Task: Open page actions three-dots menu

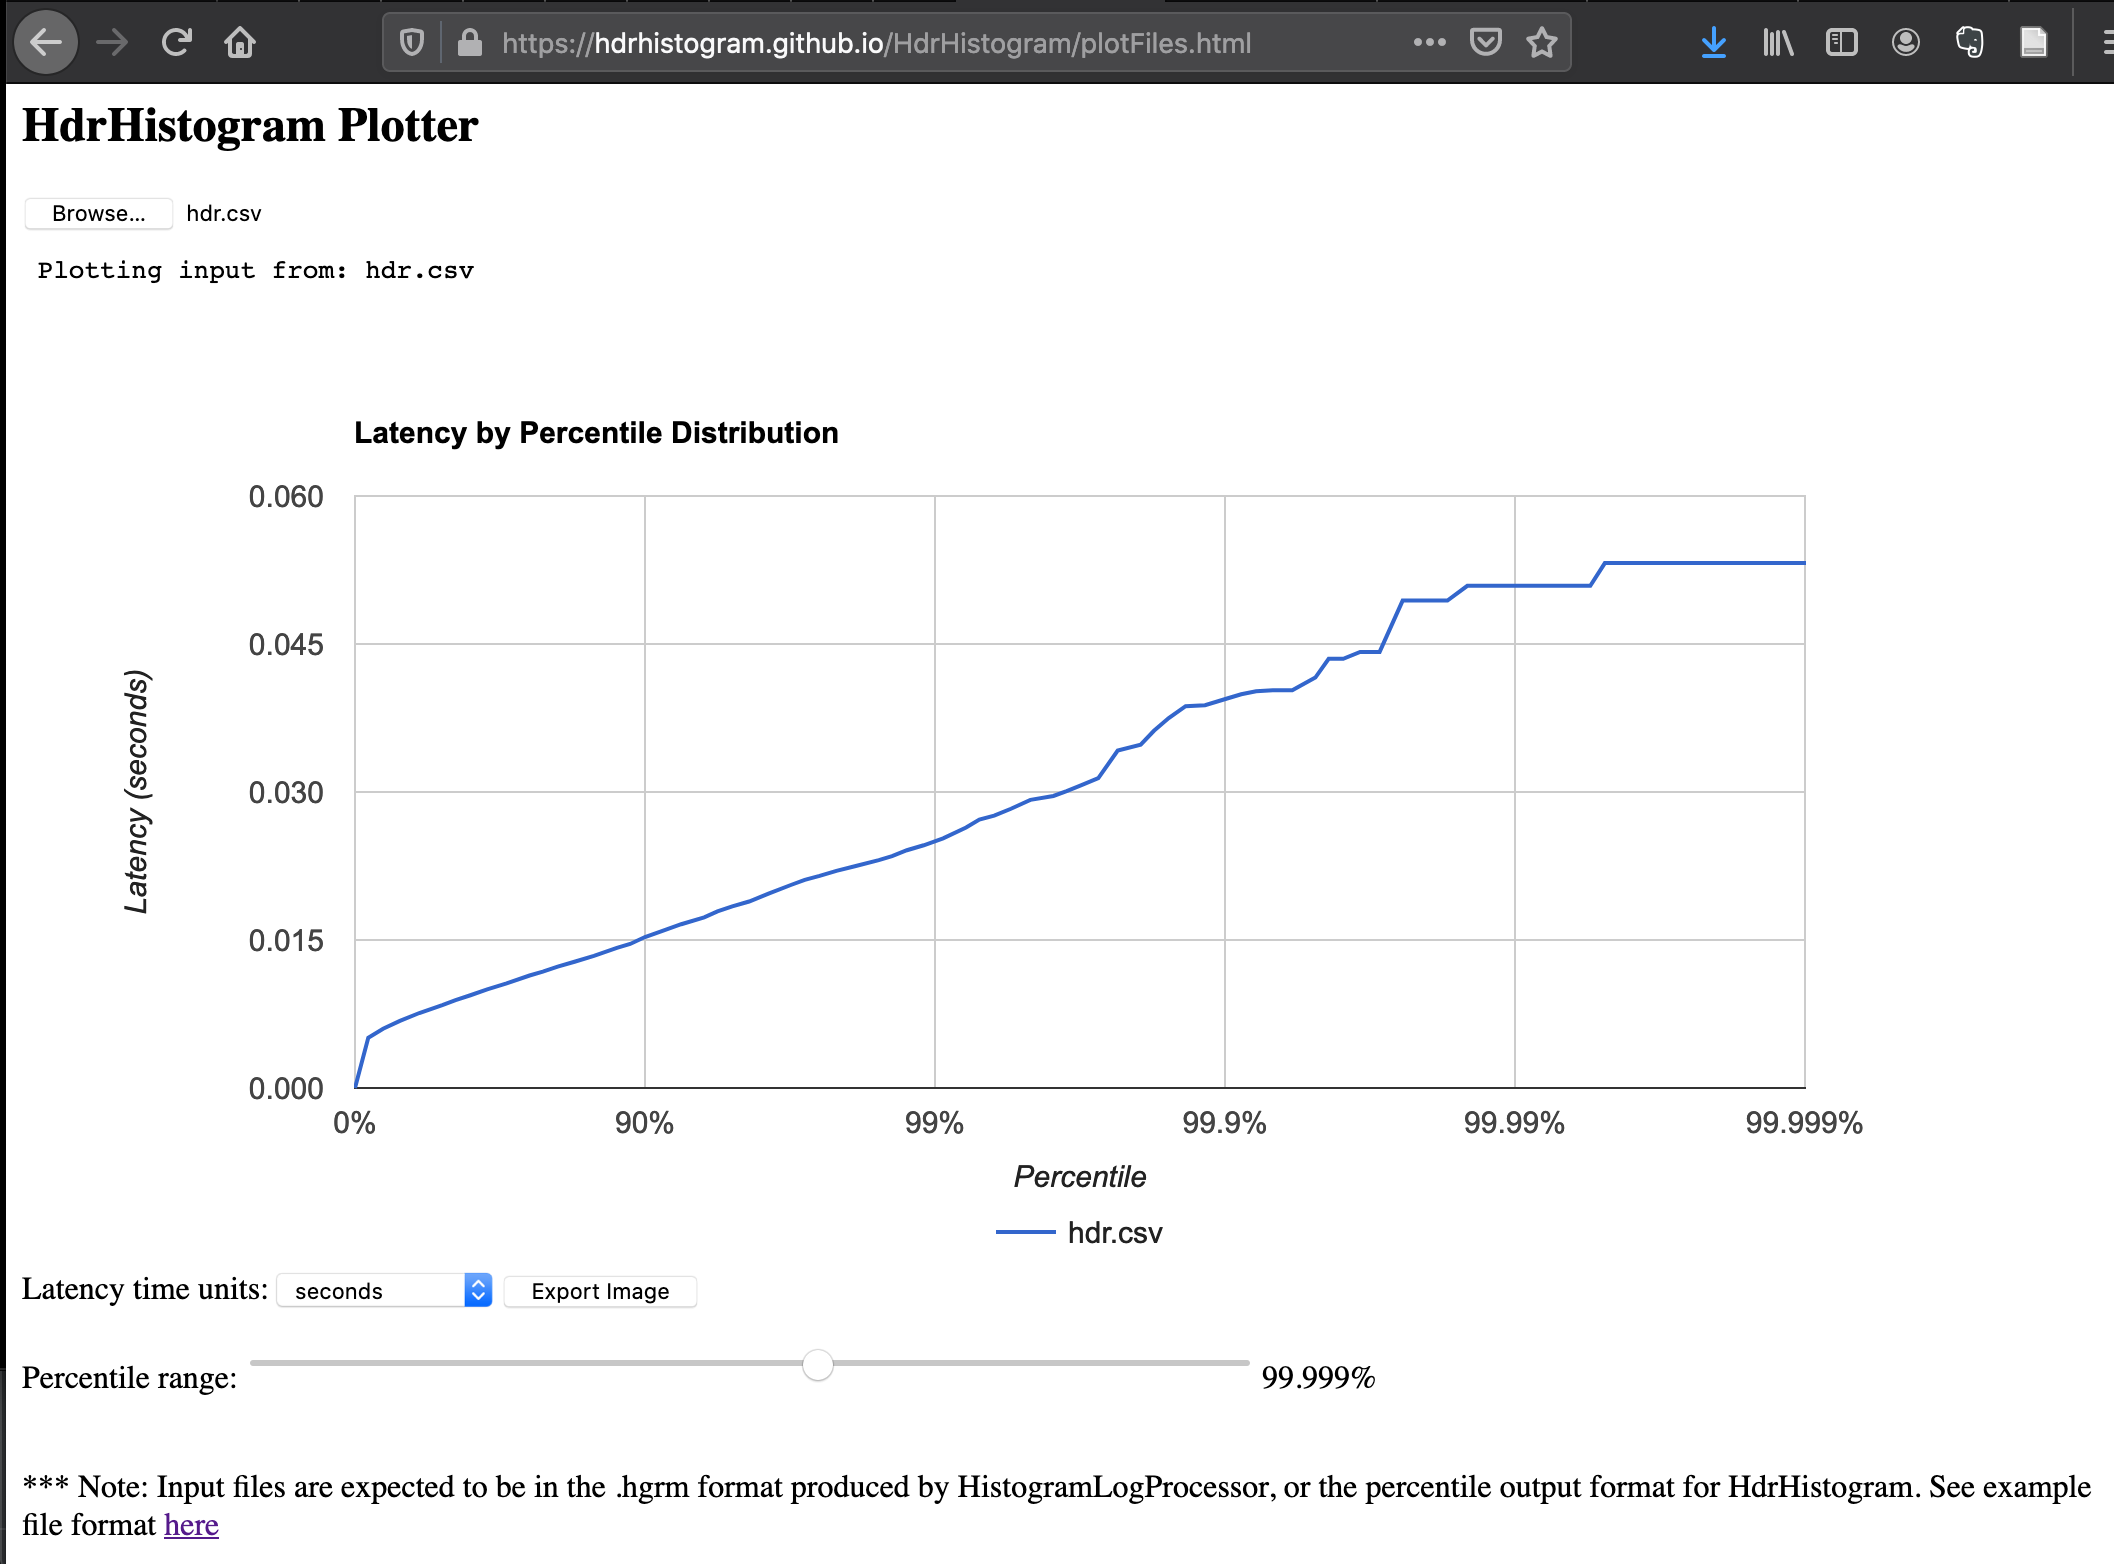Action: point(1429,43)
